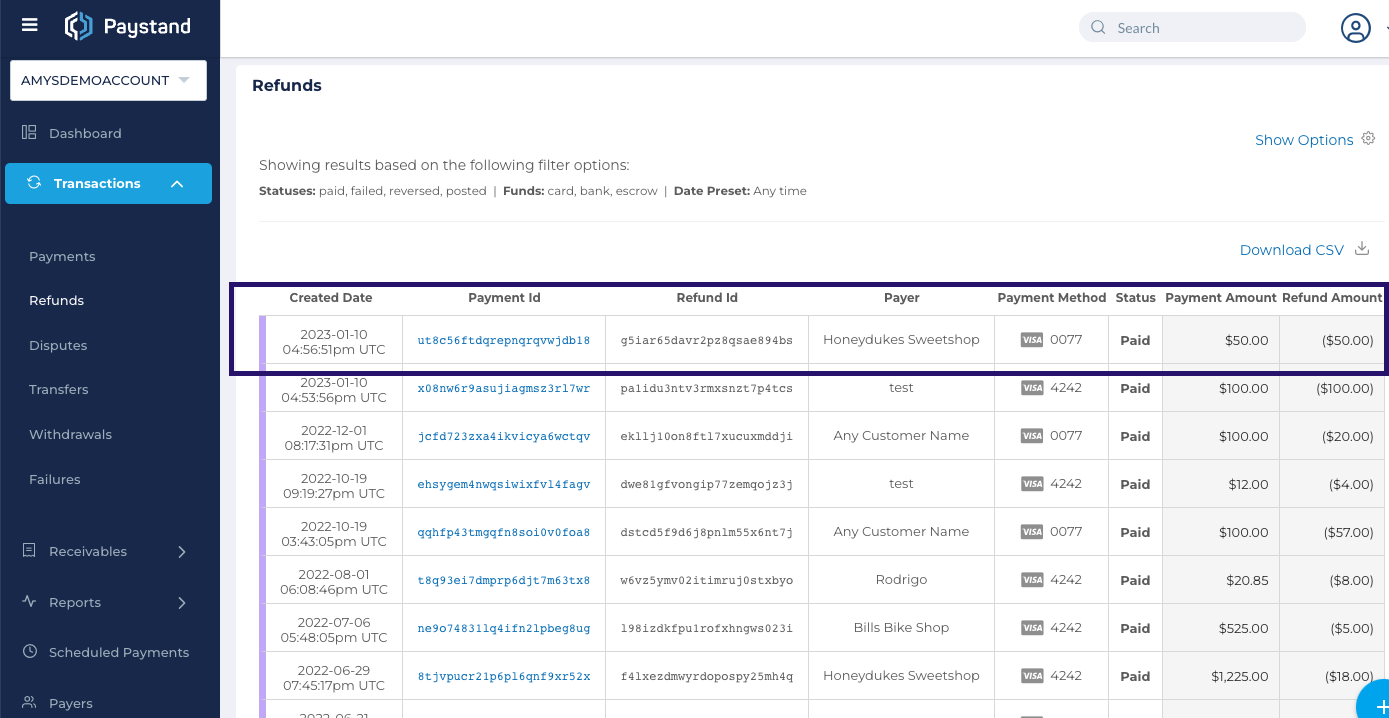The height and width of the screenshot is (718, 1389).
Task: Click the Show Options gear icon
Action: 1369,139
